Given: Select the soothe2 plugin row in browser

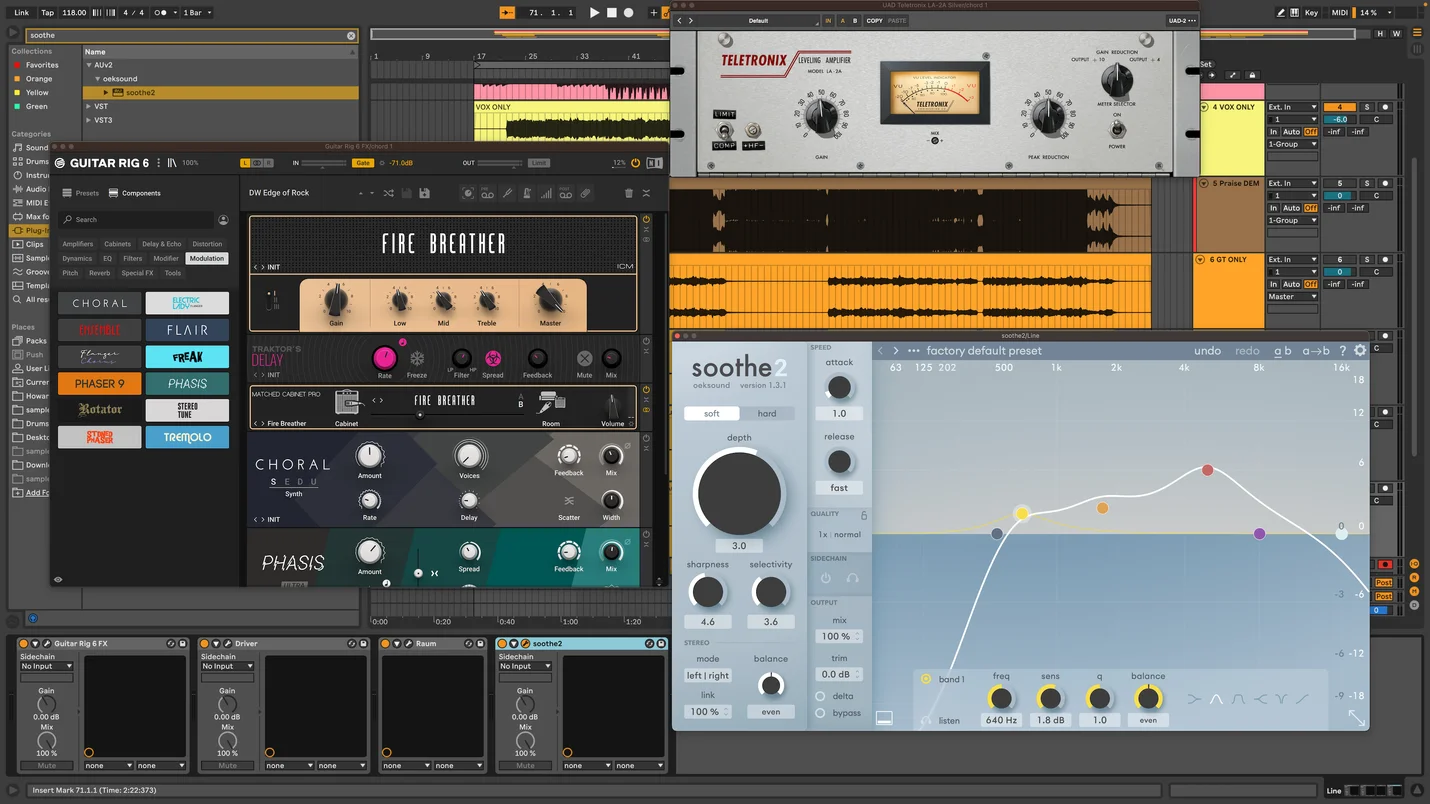Looking at the screenshot, I should click(x=220, y=92).
